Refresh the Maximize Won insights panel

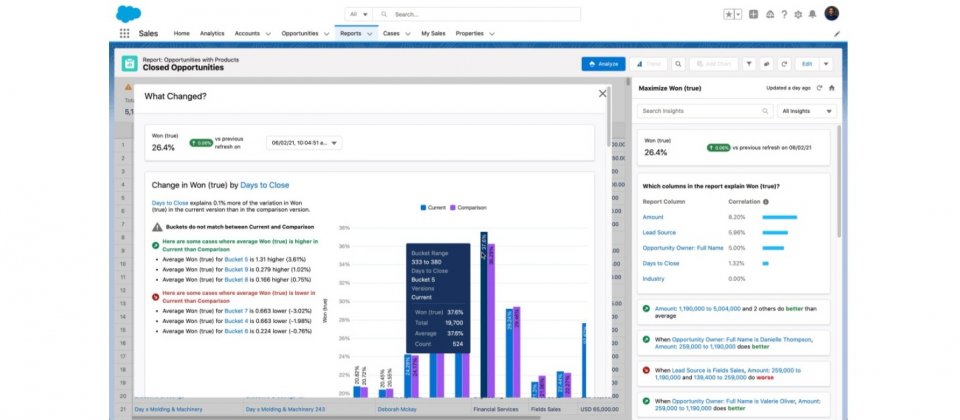[x=819, y=88]
